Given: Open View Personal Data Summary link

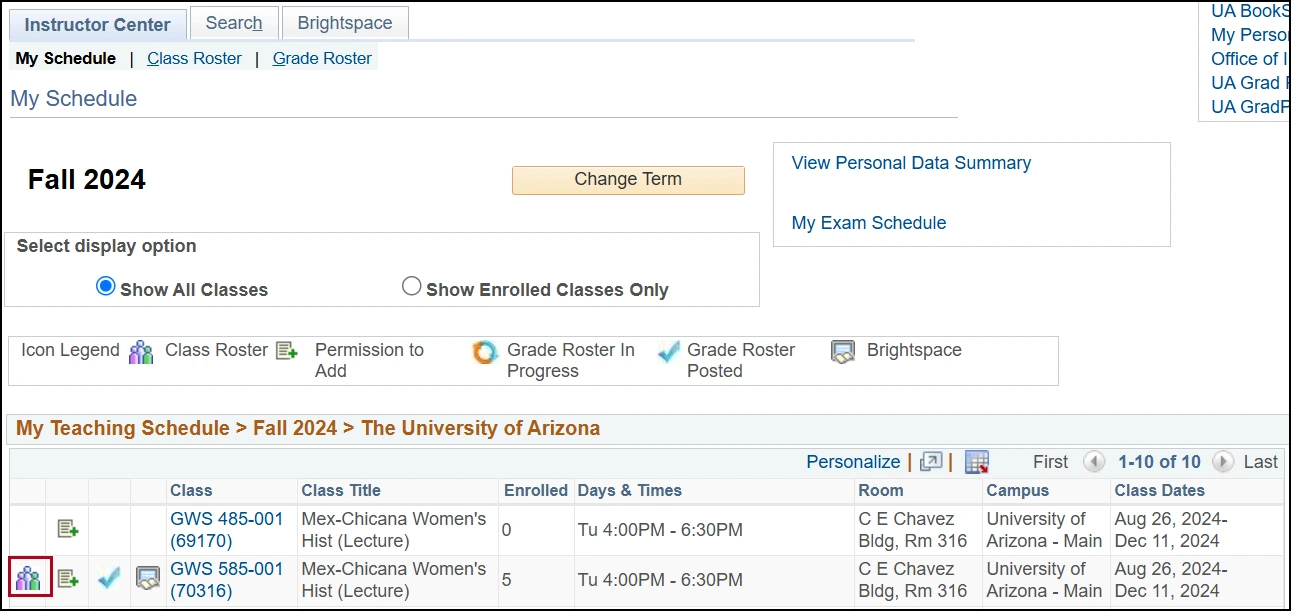Looking at the screenshot, I should [911, 163].
